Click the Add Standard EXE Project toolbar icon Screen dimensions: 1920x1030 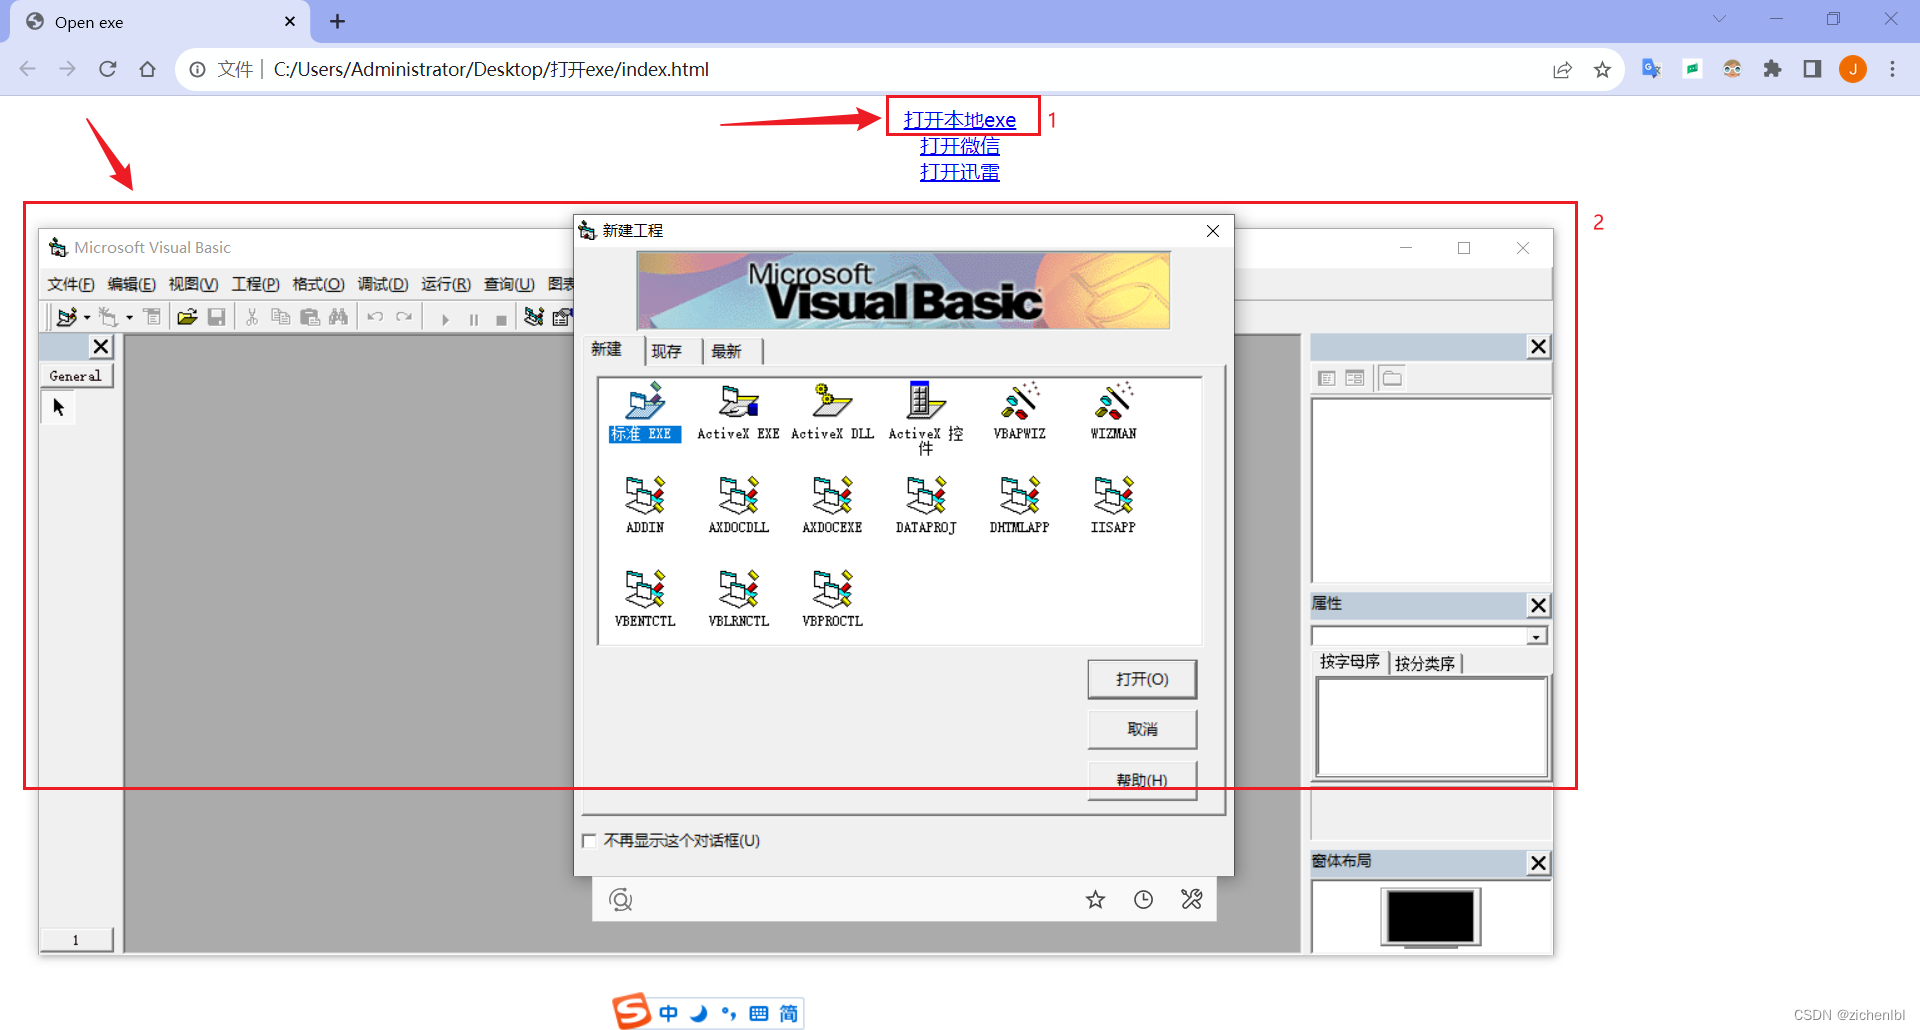point(67,317)
